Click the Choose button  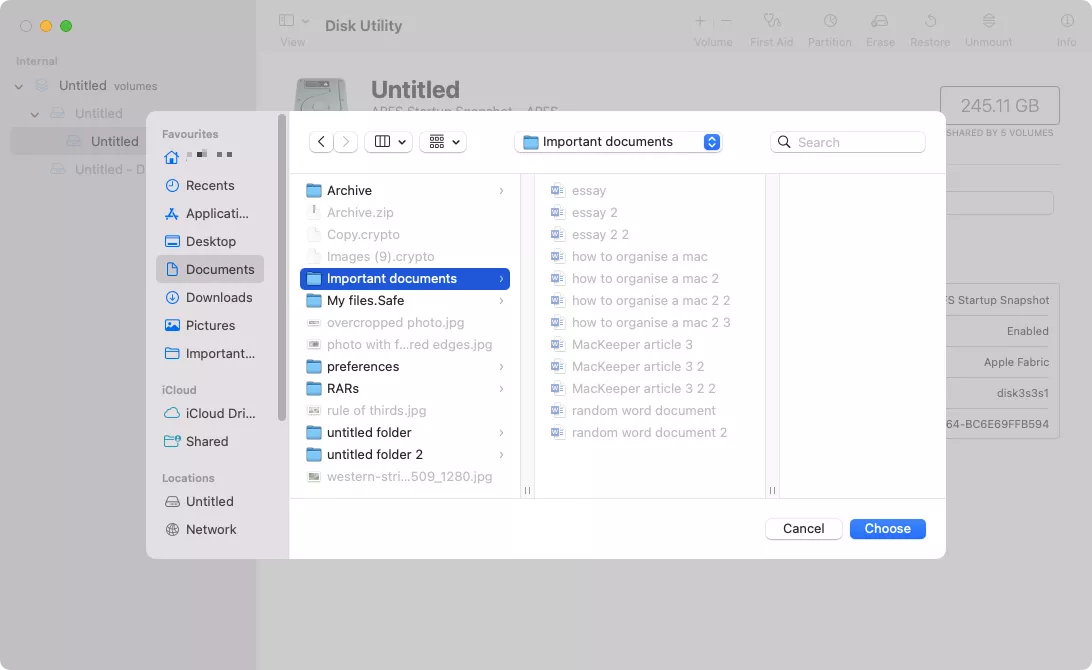[x=887, y=528]
